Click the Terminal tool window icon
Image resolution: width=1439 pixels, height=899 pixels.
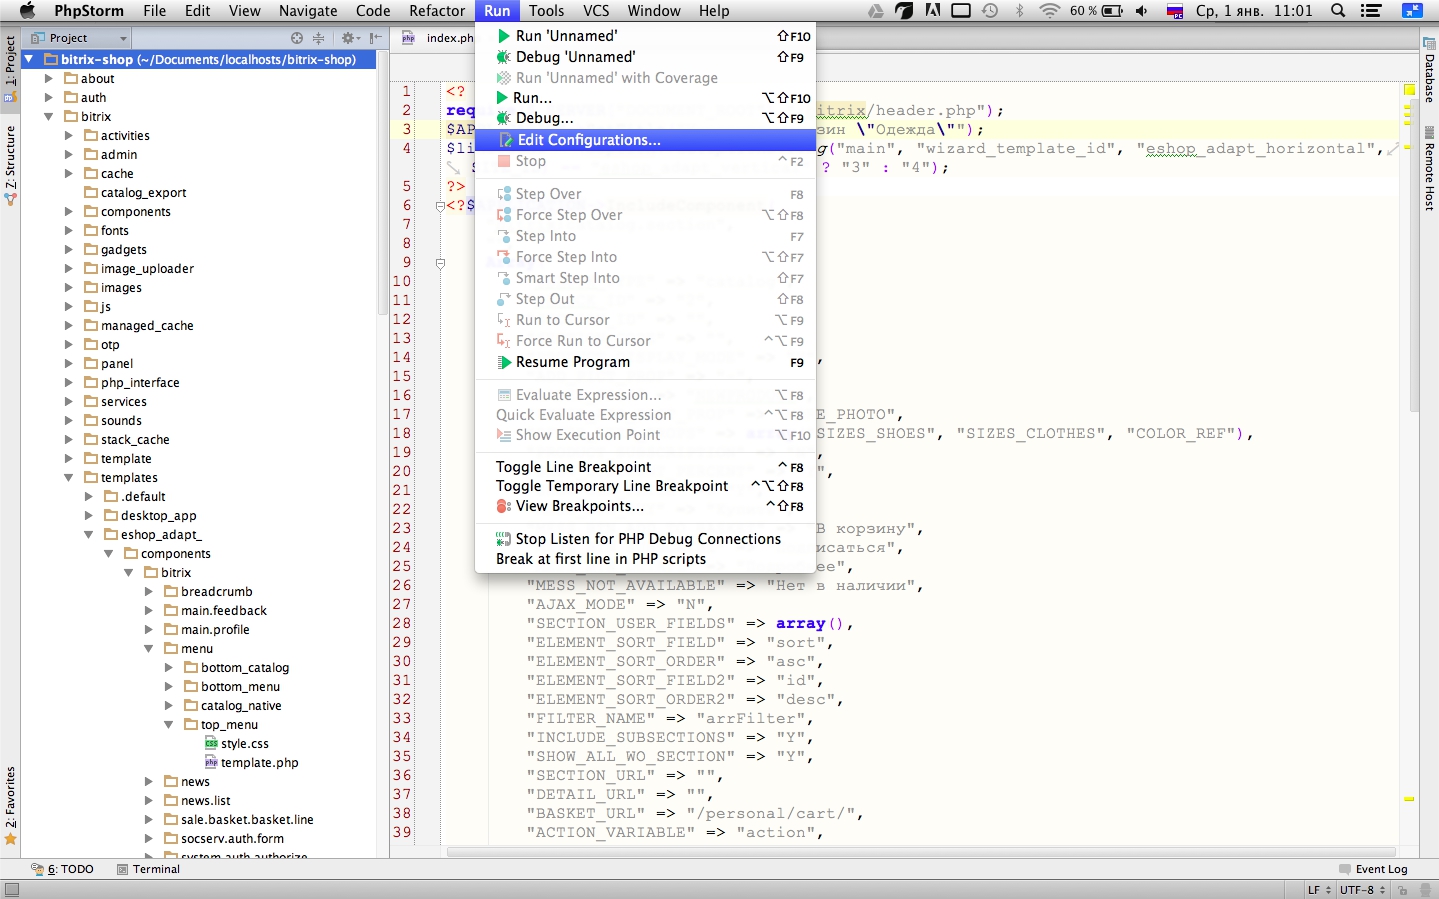pyautogui.click(x=123, y=870)
